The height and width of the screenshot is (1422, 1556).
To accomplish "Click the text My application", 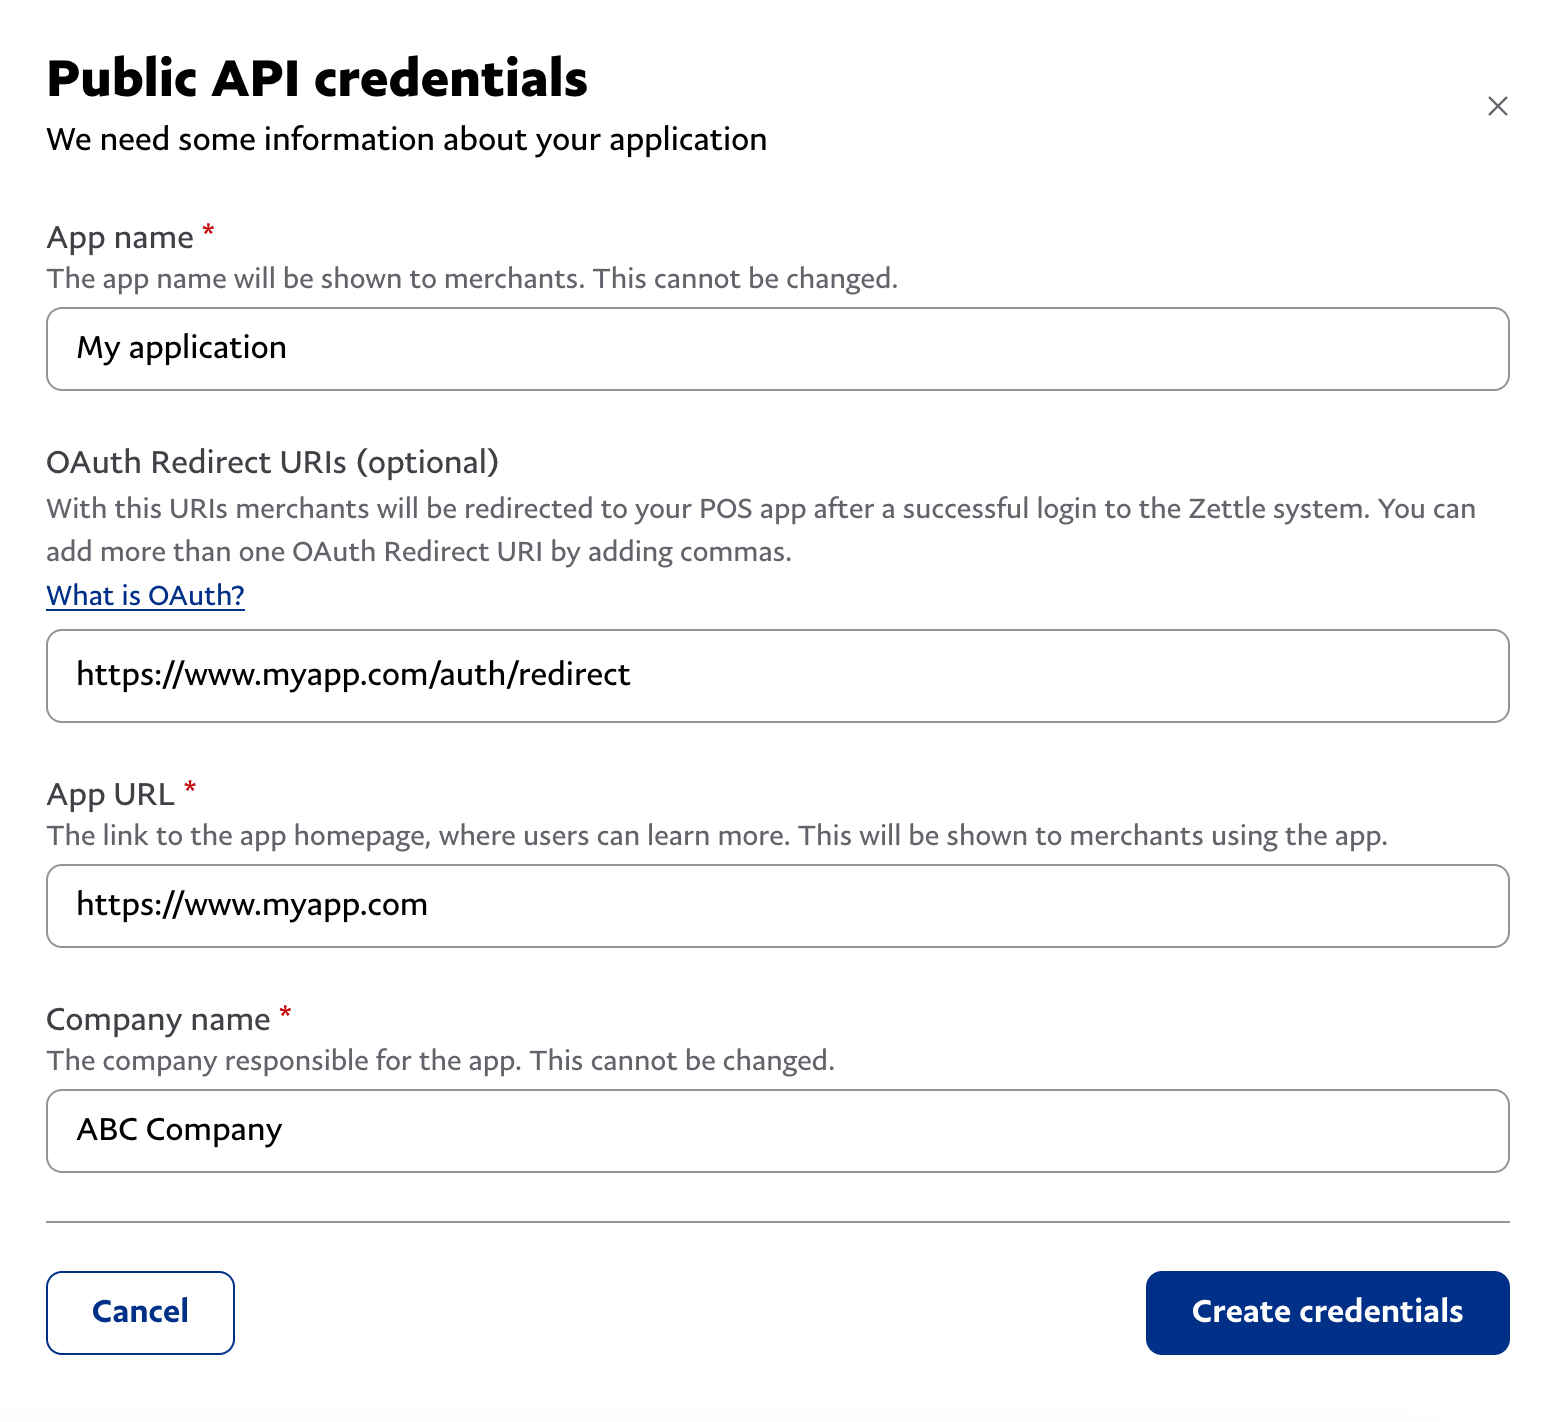I will click(x=182, y=348).
